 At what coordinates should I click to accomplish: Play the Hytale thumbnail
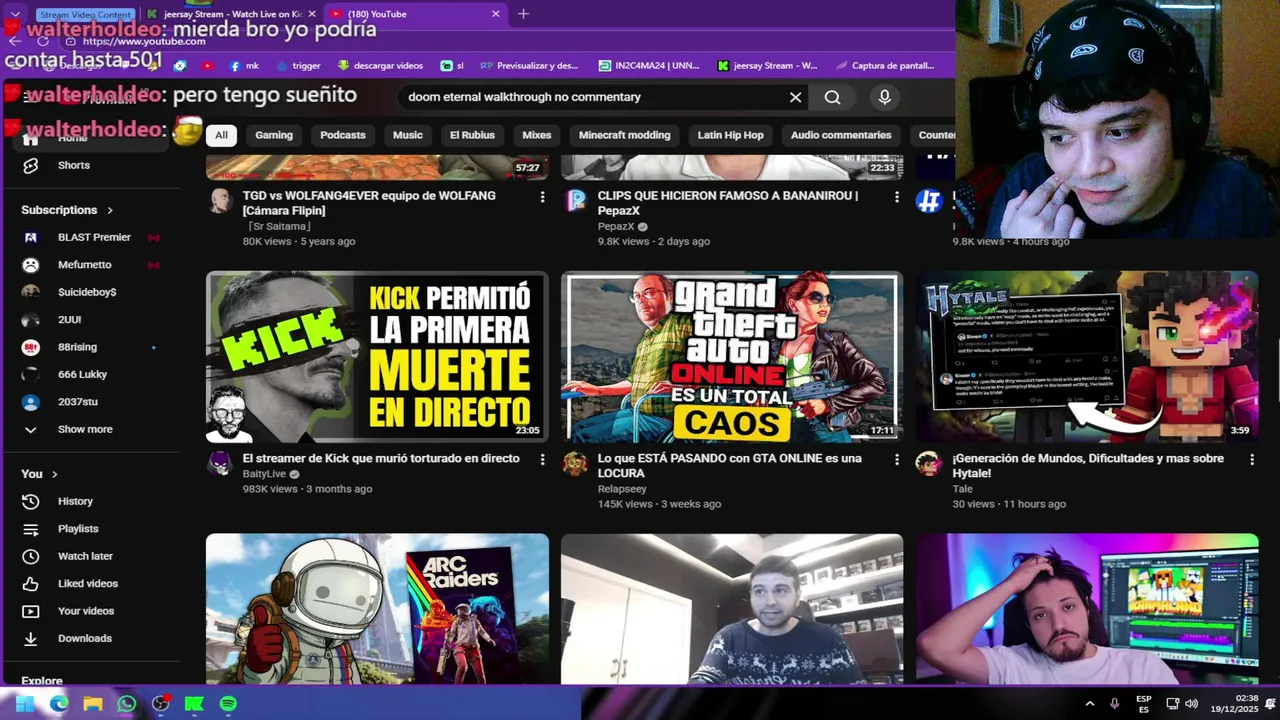[1087, 357]
